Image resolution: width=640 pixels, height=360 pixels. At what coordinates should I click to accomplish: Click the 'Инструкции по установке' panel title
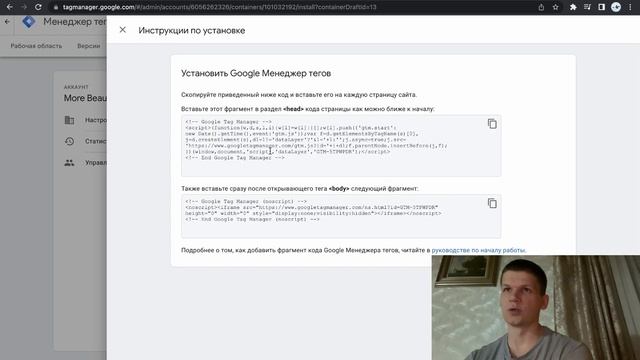point(192,31)
